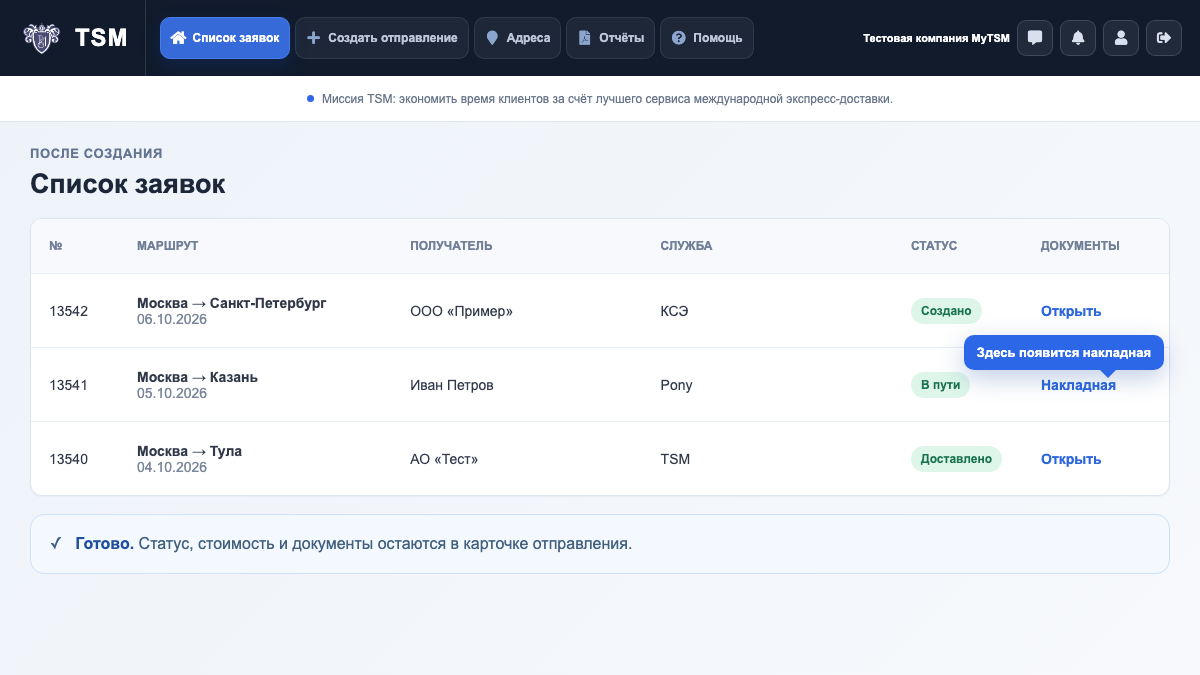Image resolution: width=1200 pixels, height=675 pixels.
Task: Click service КСЭ cell
Action: click(x=674, y=311)
